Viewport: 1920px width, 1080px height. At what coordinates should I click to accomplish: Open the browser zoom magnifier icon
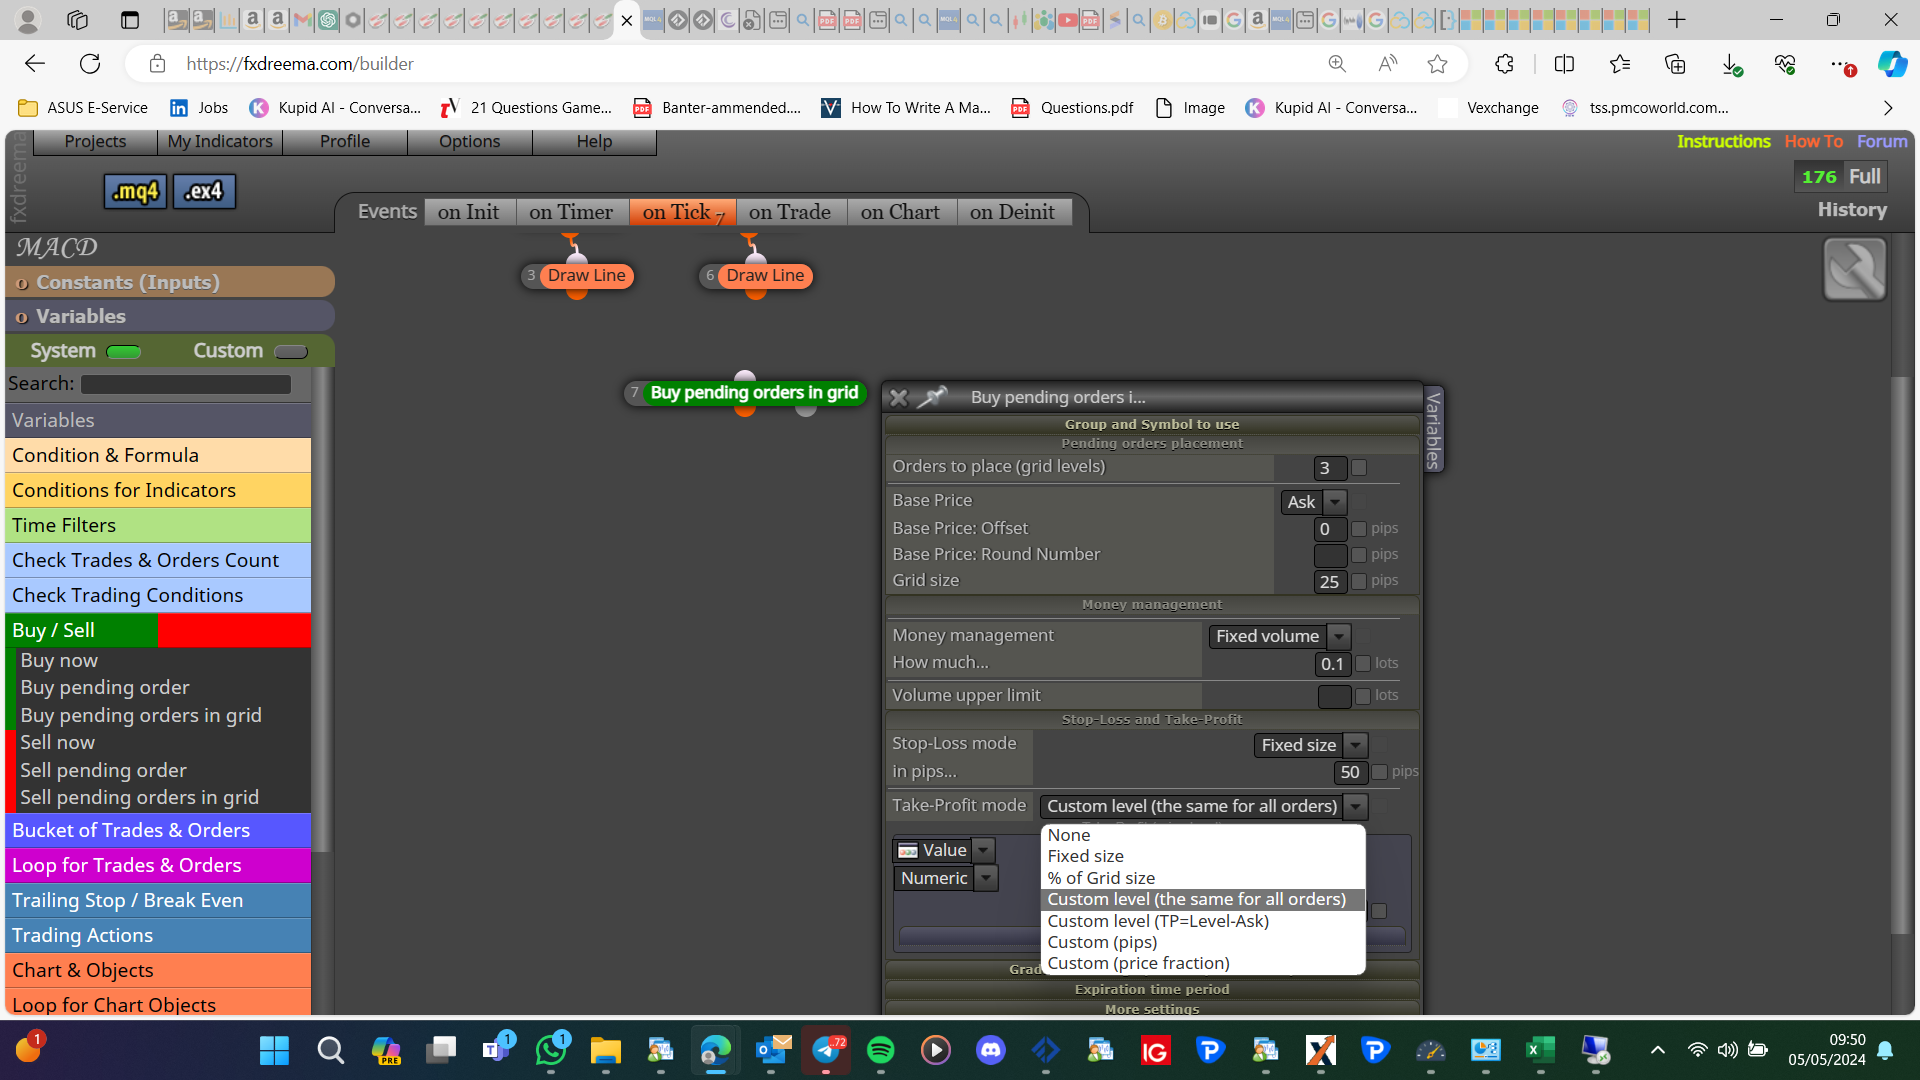click(1337, 64)
